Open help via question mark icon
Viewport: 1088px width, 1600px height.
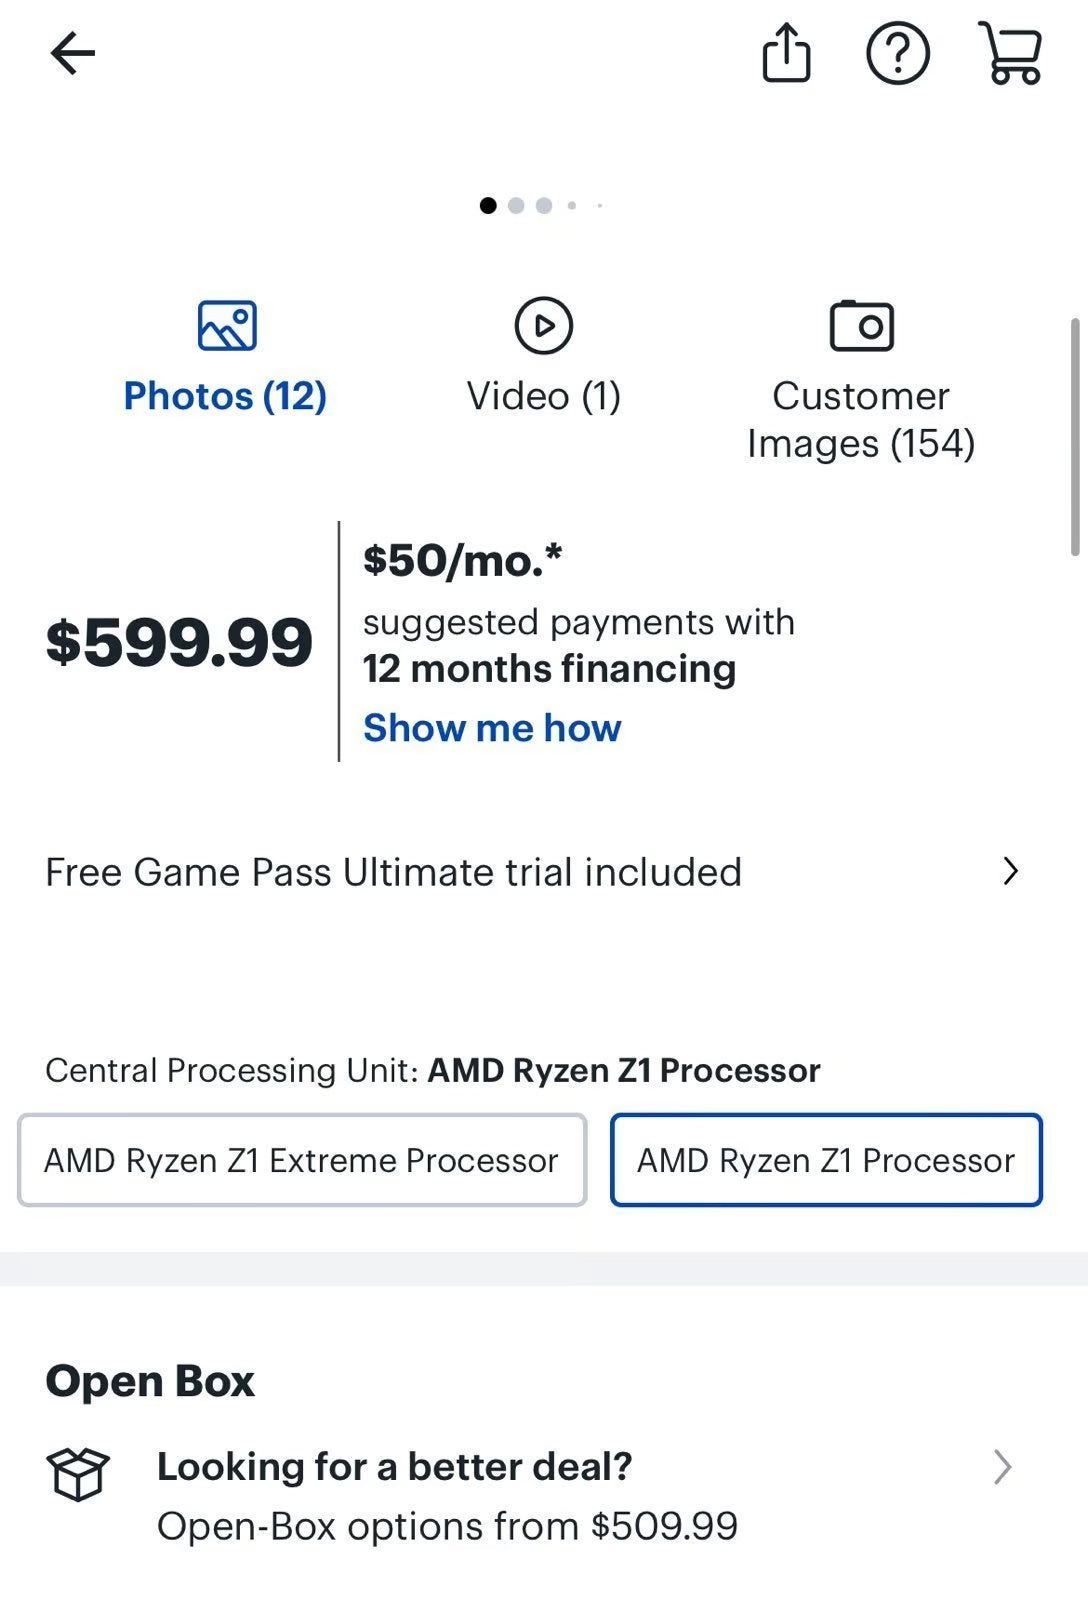coord(897,53)
